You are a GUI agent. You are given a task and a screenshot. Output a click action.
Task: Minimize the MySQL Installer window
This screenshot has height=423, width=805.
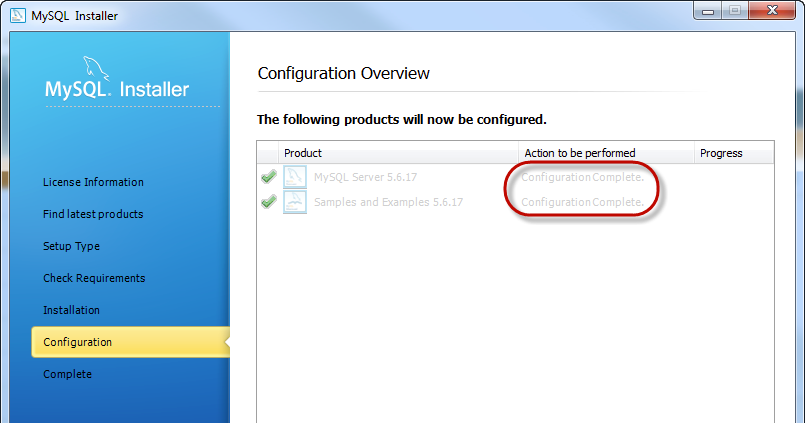(708, 11)
